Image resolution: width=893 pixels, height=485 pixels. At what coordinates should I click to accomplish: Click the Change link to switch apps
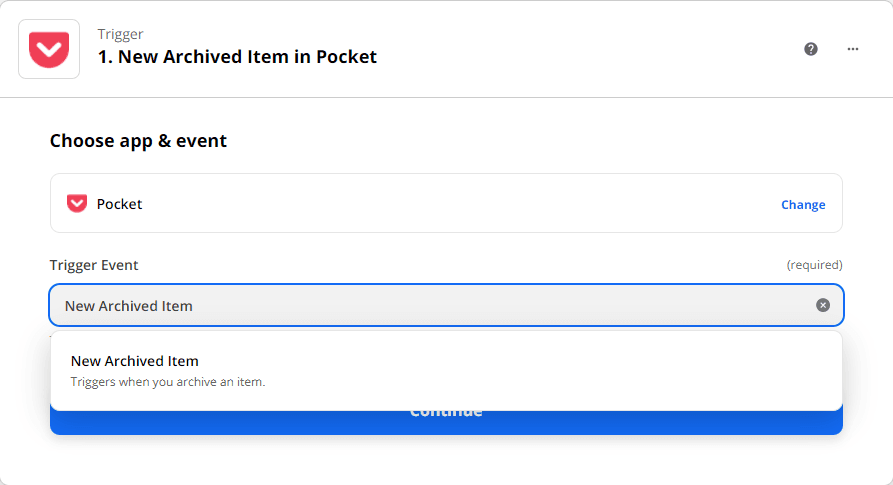point(803,204)
